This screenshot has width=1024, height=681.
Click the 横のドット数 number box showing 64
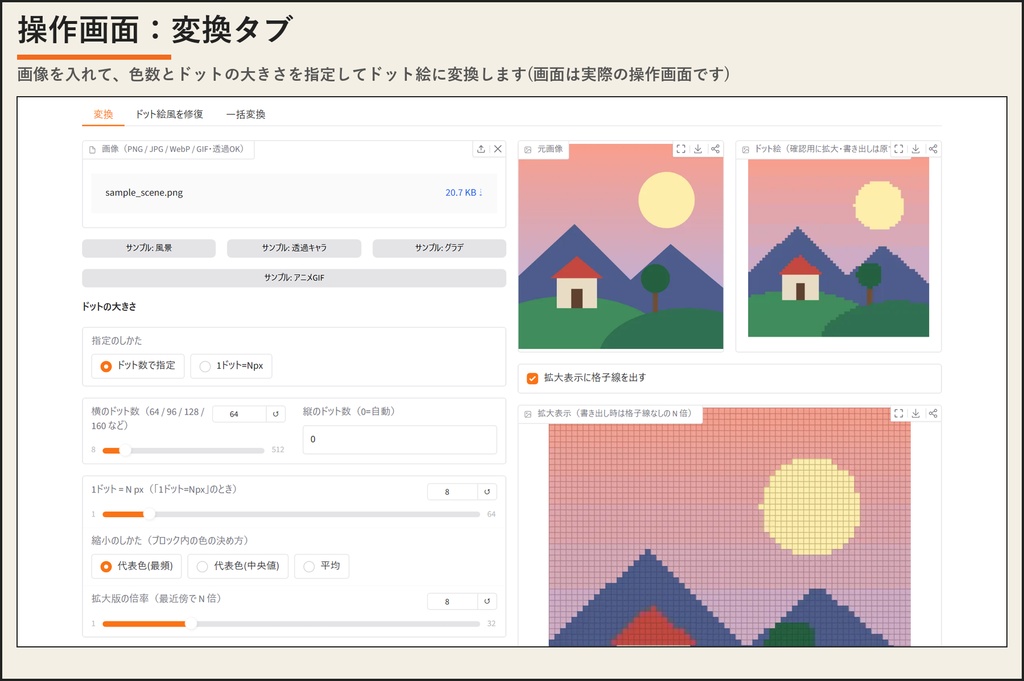(x=239, y=414)
